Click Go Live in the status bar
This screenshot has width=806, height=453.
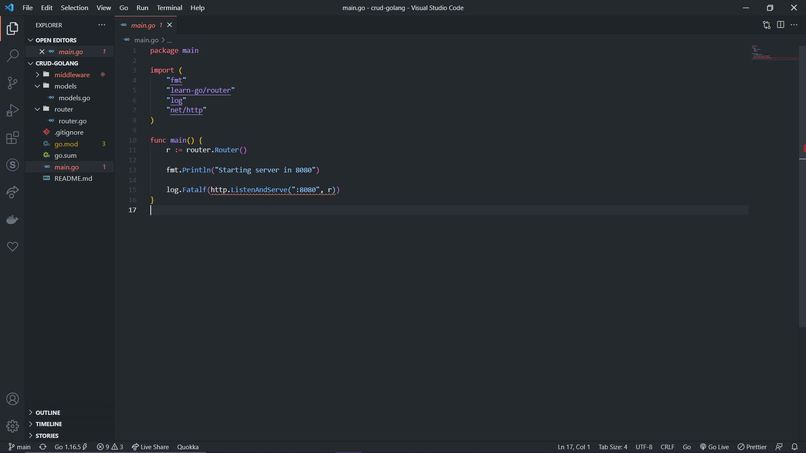714,447
